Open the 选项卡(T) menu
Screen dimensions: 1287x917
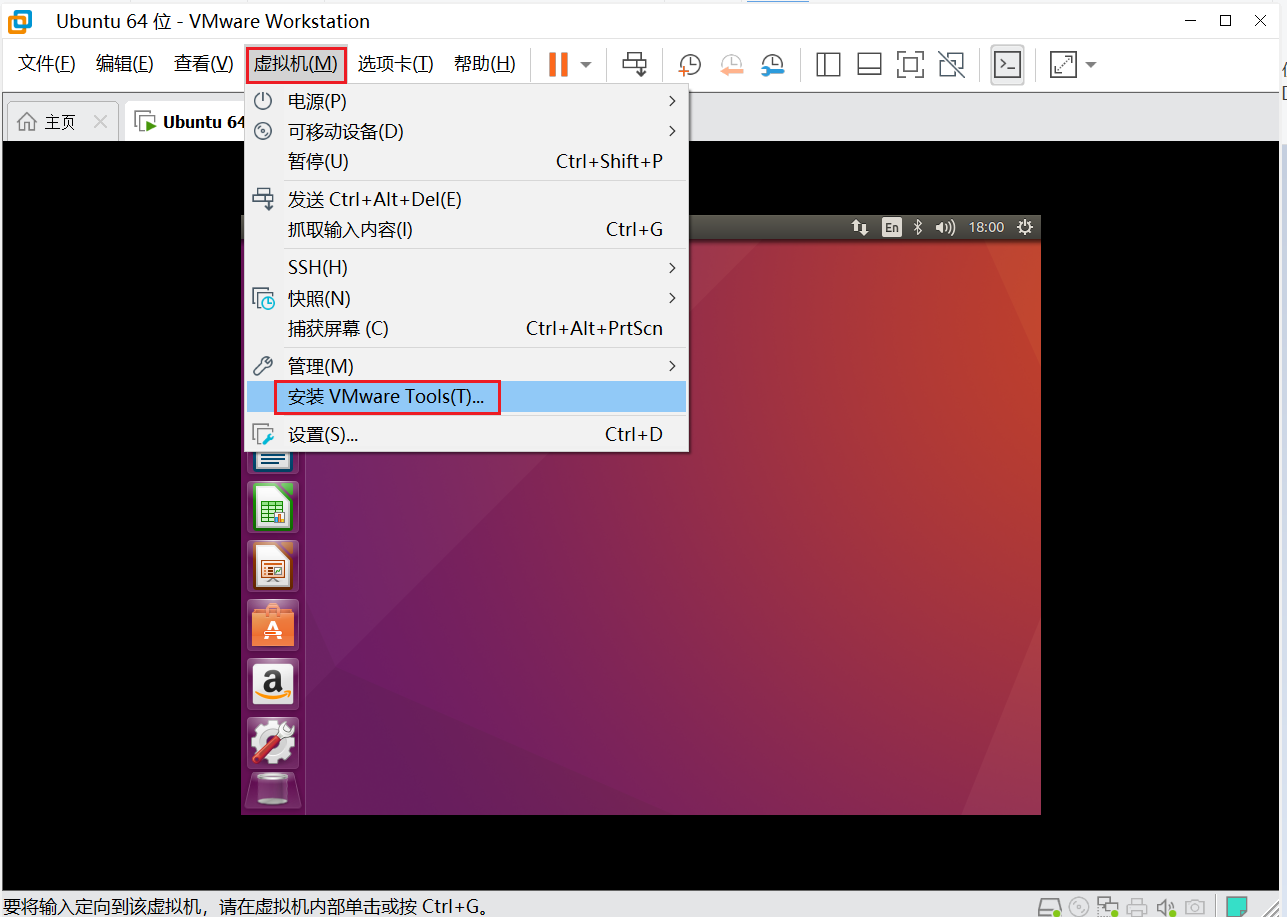(x=395, y=64)
